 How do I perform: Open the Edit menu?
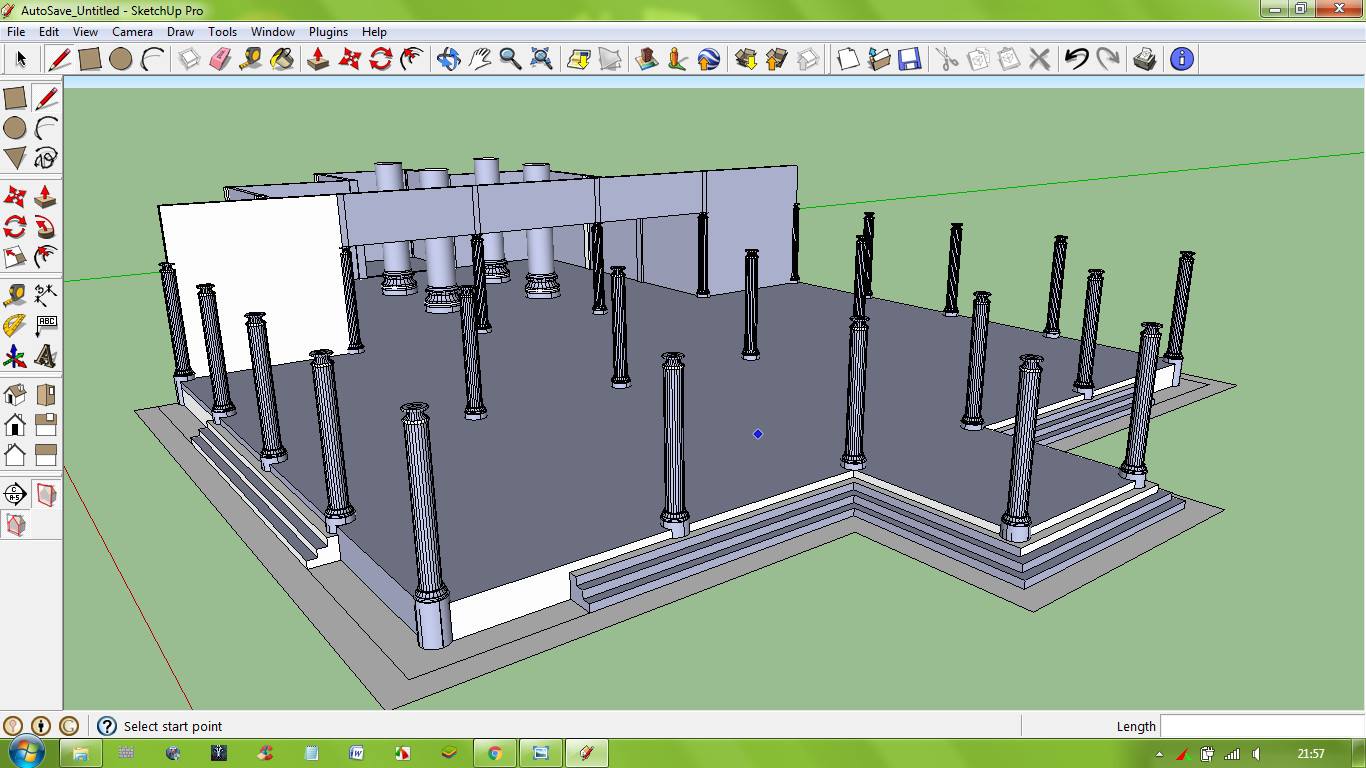point(49,32)
